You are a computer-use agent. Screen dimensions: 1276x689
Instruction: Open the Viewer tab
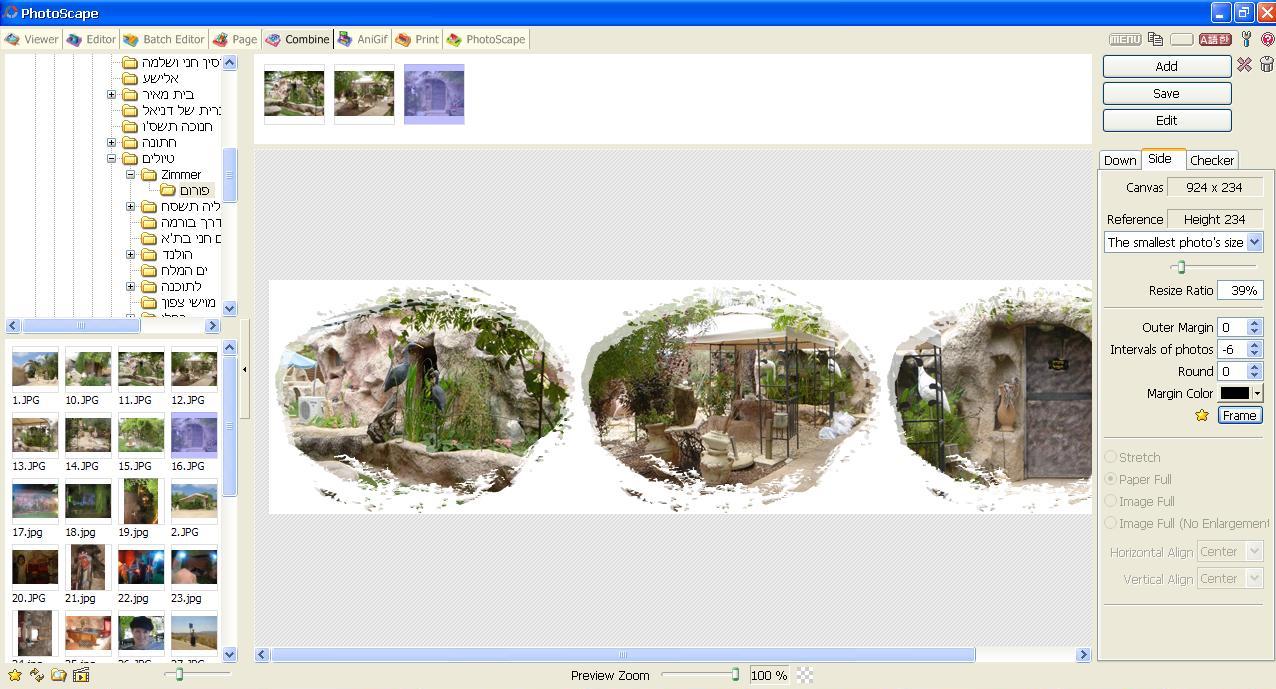tap(31, 39)
